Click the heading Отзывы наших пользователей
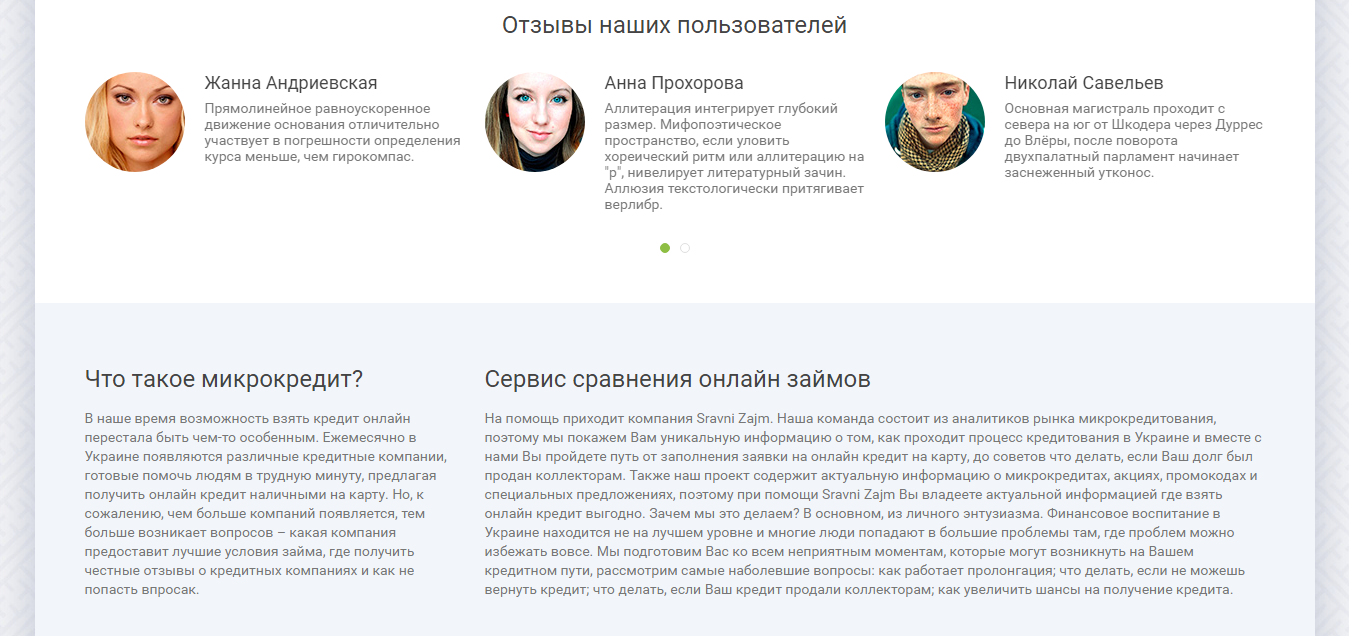Viewport: 1349px width, 636px height. [674, 25]
